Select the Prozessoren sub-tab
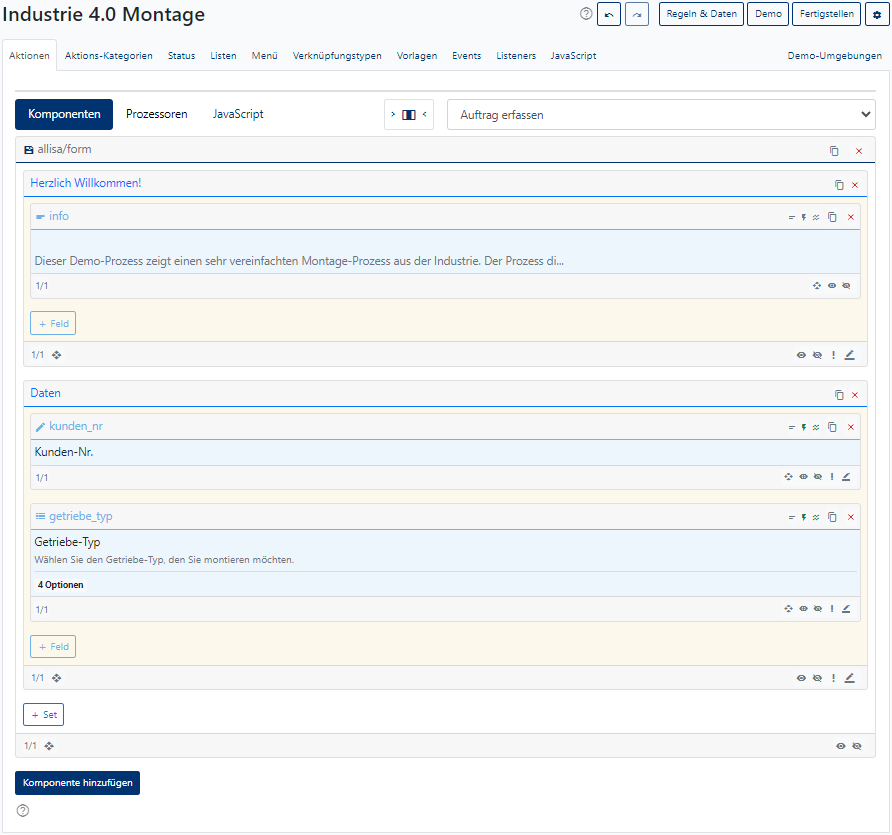892x835 pixels. click(156, 114)
